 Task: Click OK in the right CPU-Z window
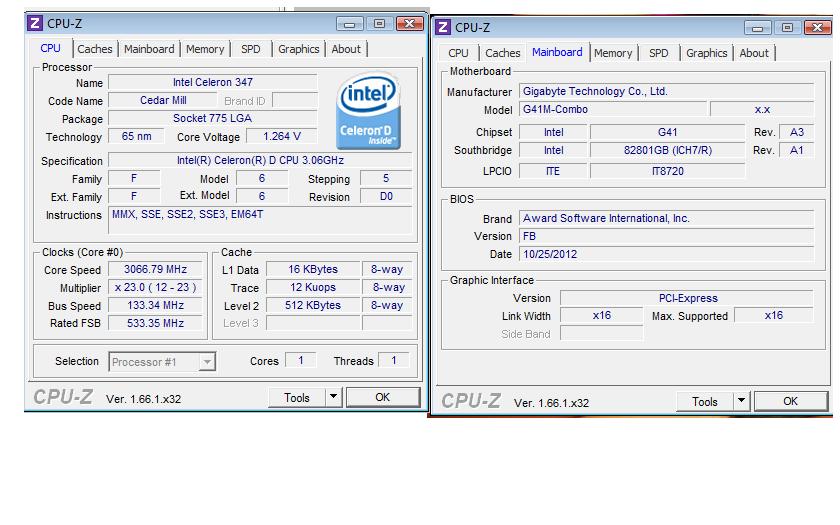(790, 401)
